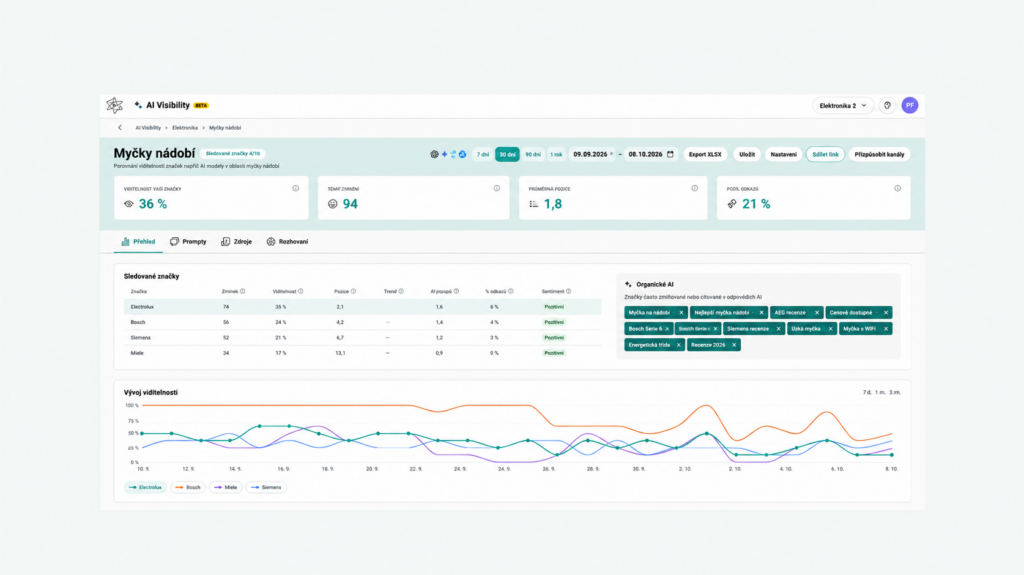The width and height of the screenshot is (1024, 575).
Task: Switch to the Rozhovani tab
Action: (287, 242)
